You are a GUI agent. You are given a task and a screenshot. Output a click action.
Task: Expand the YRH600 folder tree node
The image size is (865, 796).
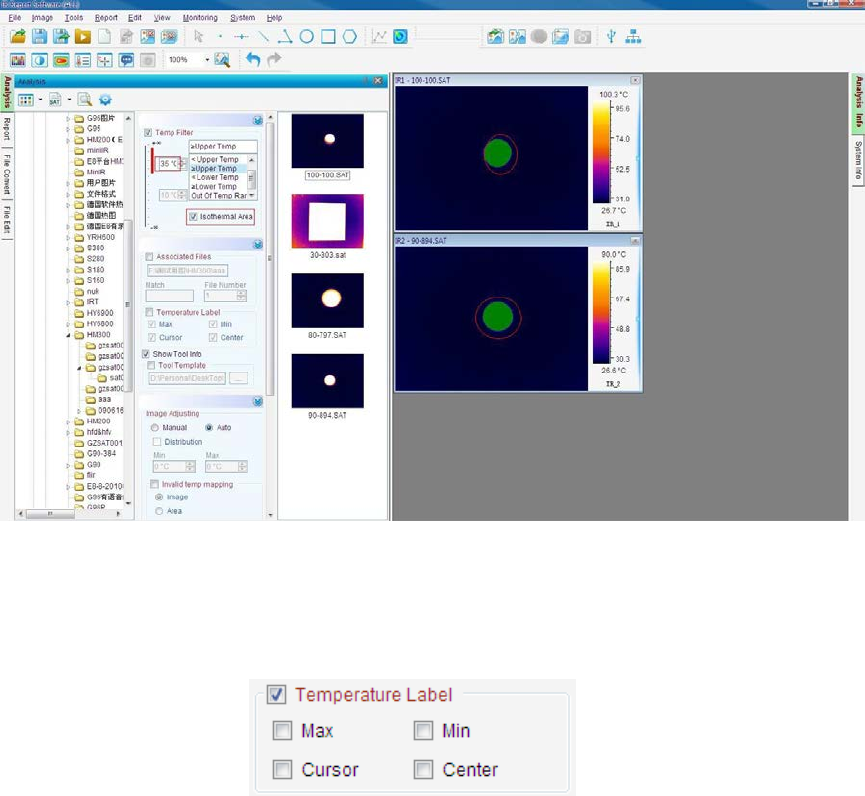[x=68, y=237]
